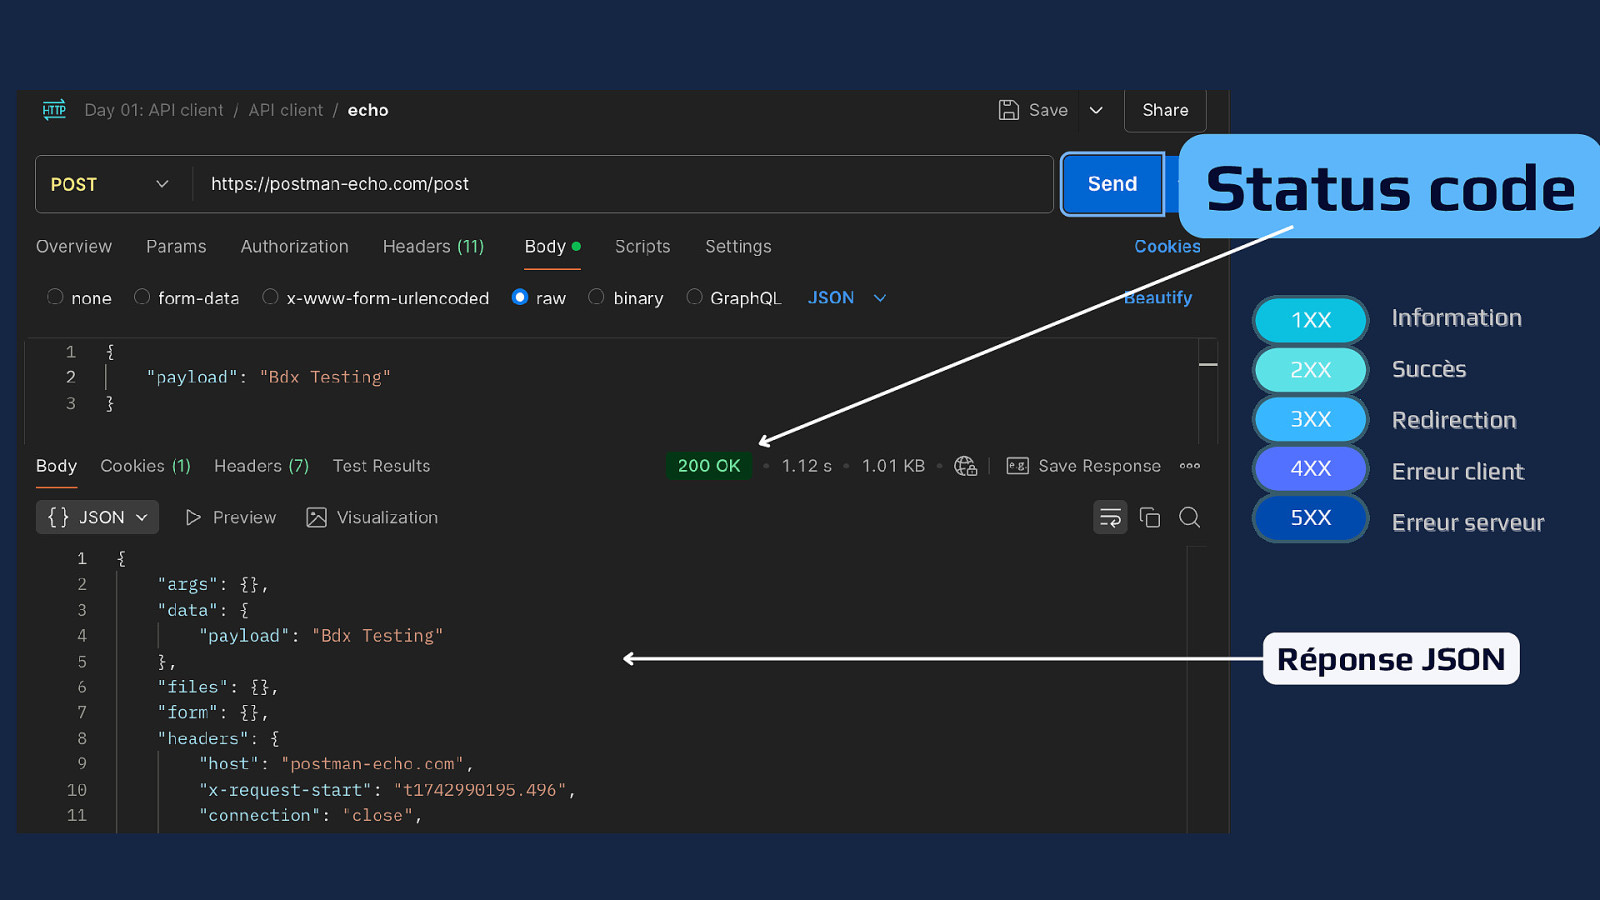Choose the binary body type
The image size is (1600, 900).
[x=597, y=297]
